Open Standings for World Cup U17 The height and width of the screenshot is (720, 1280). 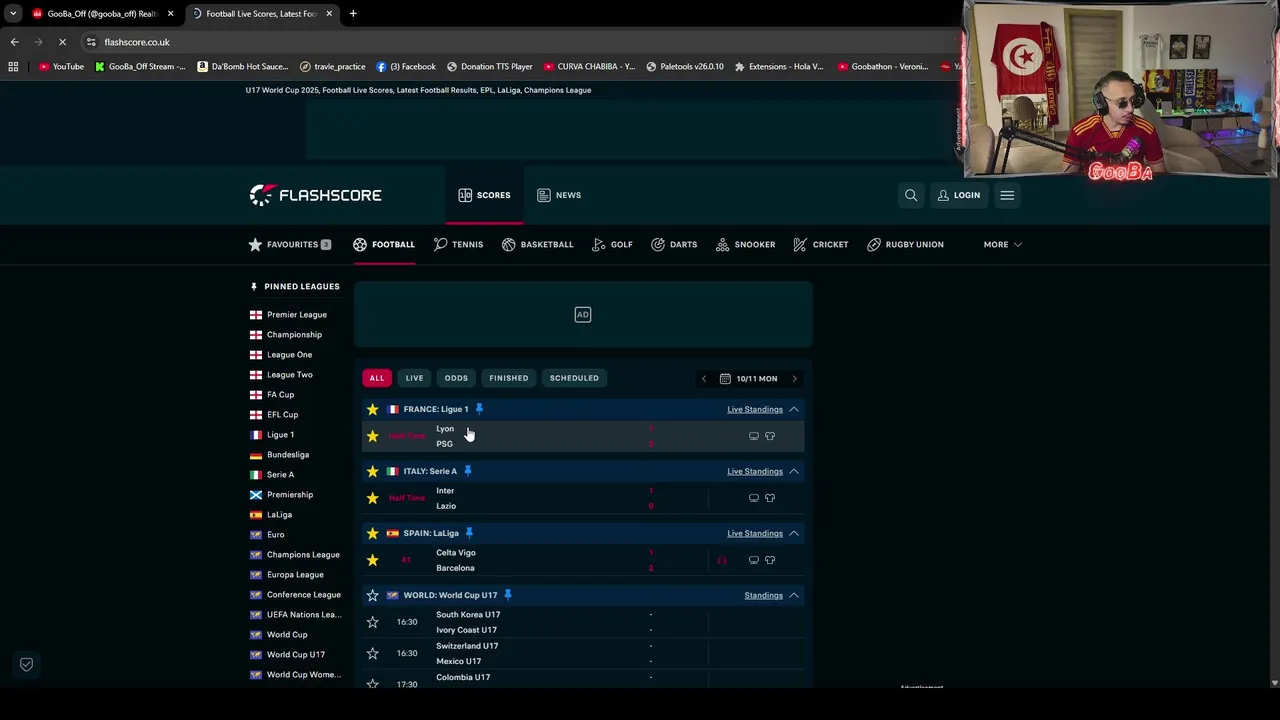pos(764,595)
